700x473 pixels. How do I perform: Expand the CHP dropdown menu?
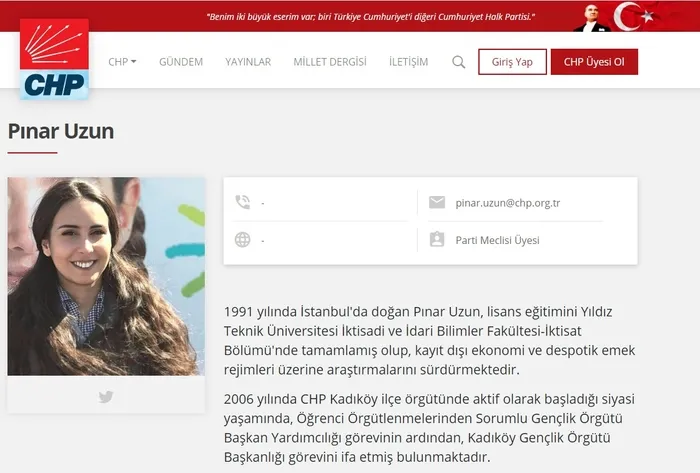pos(122,62)
